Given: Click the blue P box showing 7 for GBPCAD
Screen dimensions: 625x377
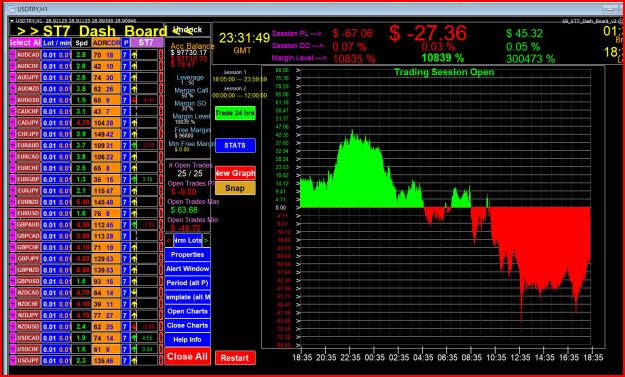Looking at the screenshot, I should [x=126, y=236].
